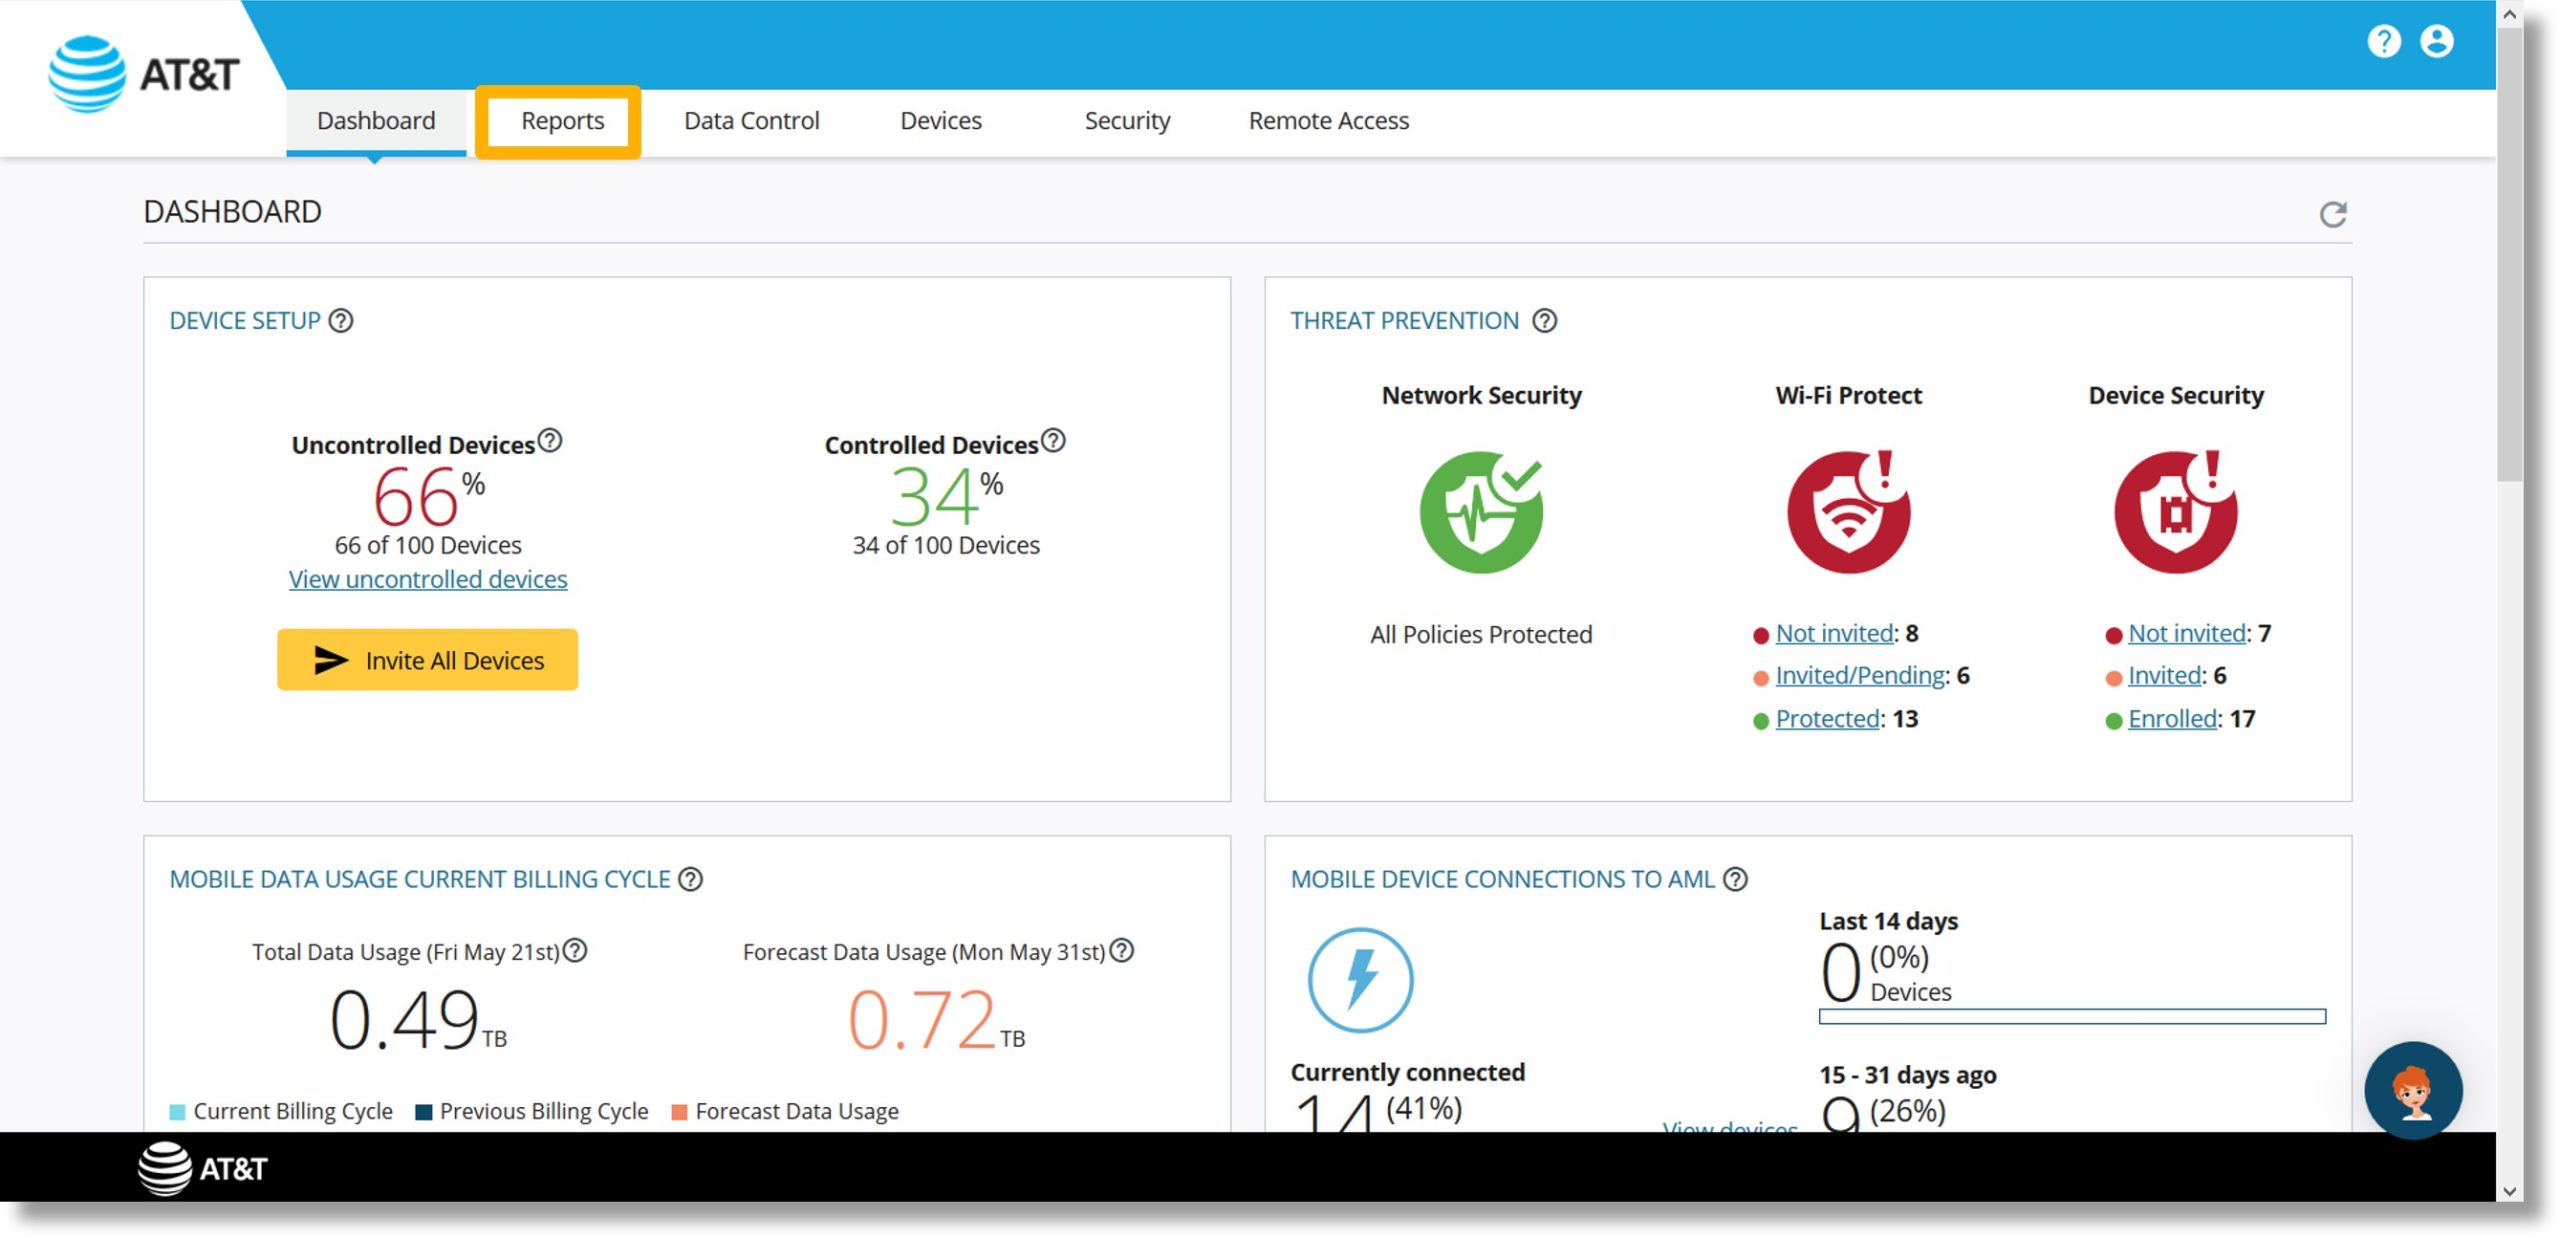
Task: Click the AT&T logo in the header
Action: click(x=144, y=74)
